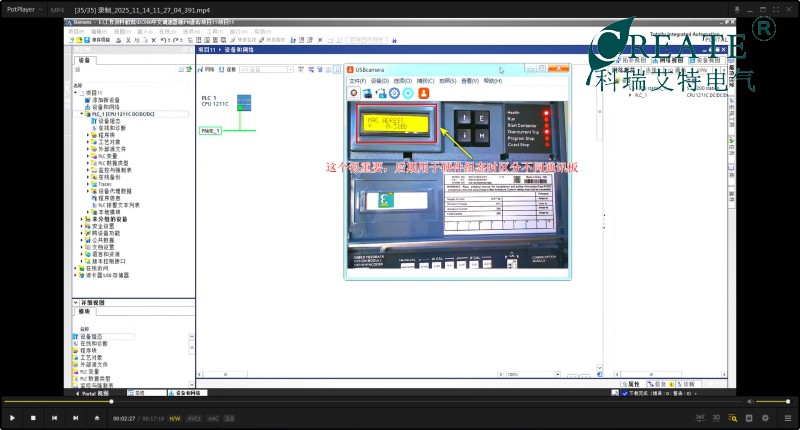
Task: Click the blue gear settings icon in USBcamera
Action: 394,93
